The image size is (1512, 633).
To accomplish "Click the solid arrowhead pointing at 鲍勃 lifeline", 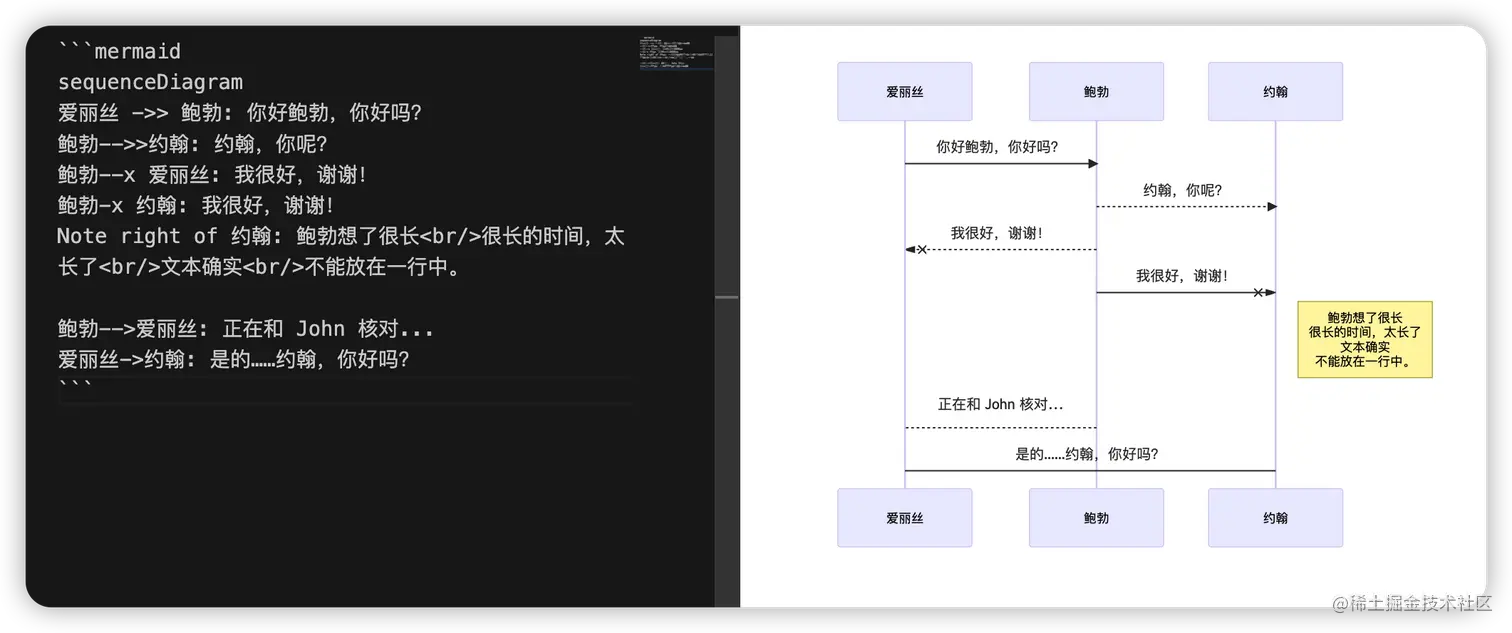I will 1093,164.
